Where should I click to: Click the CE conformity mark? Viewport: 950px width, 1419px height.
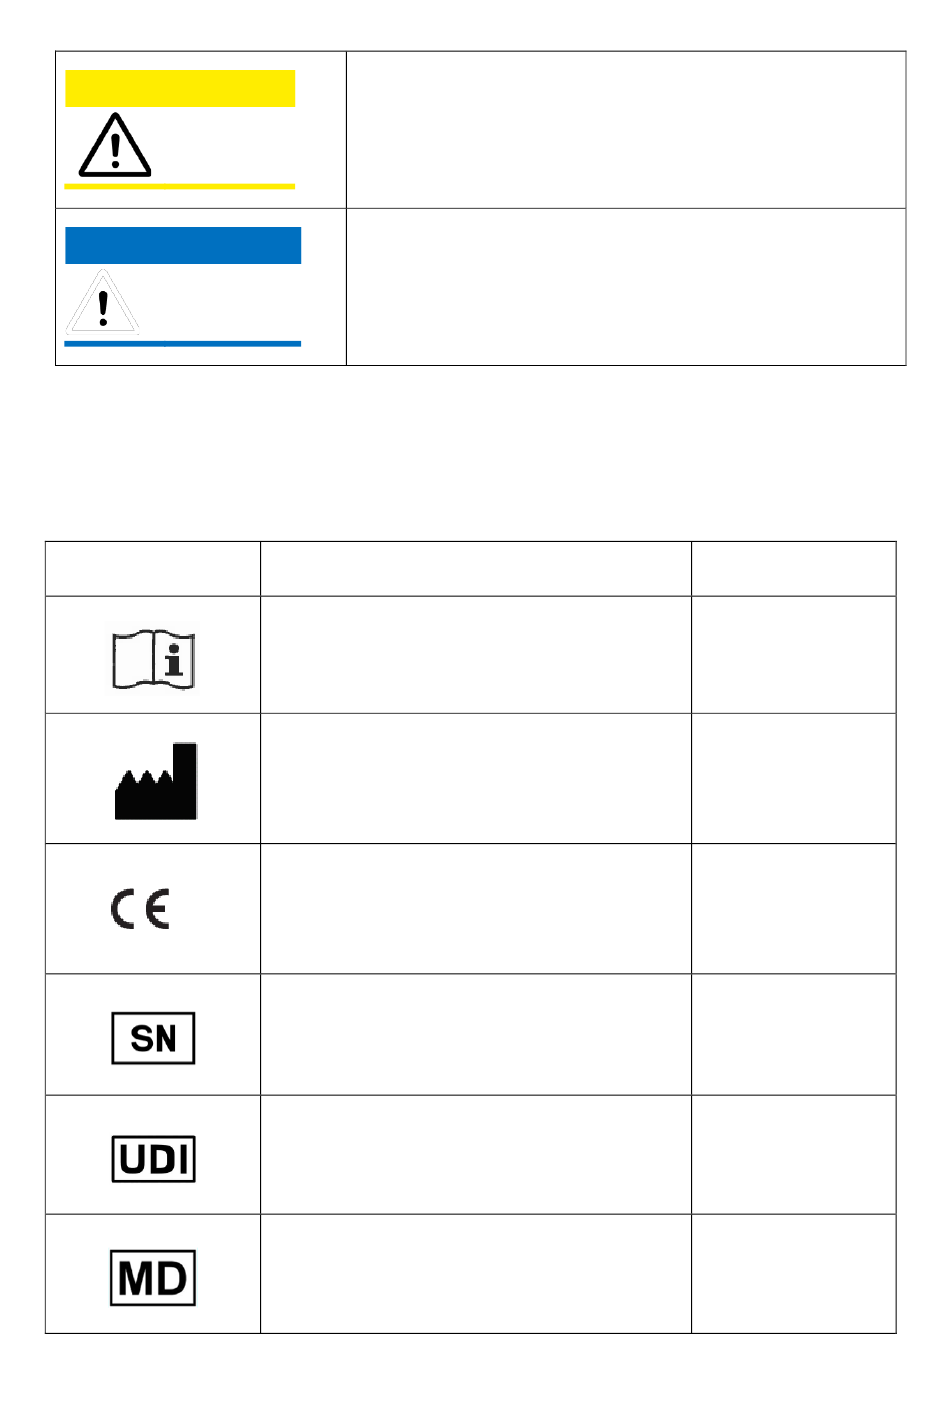(140, 908)
